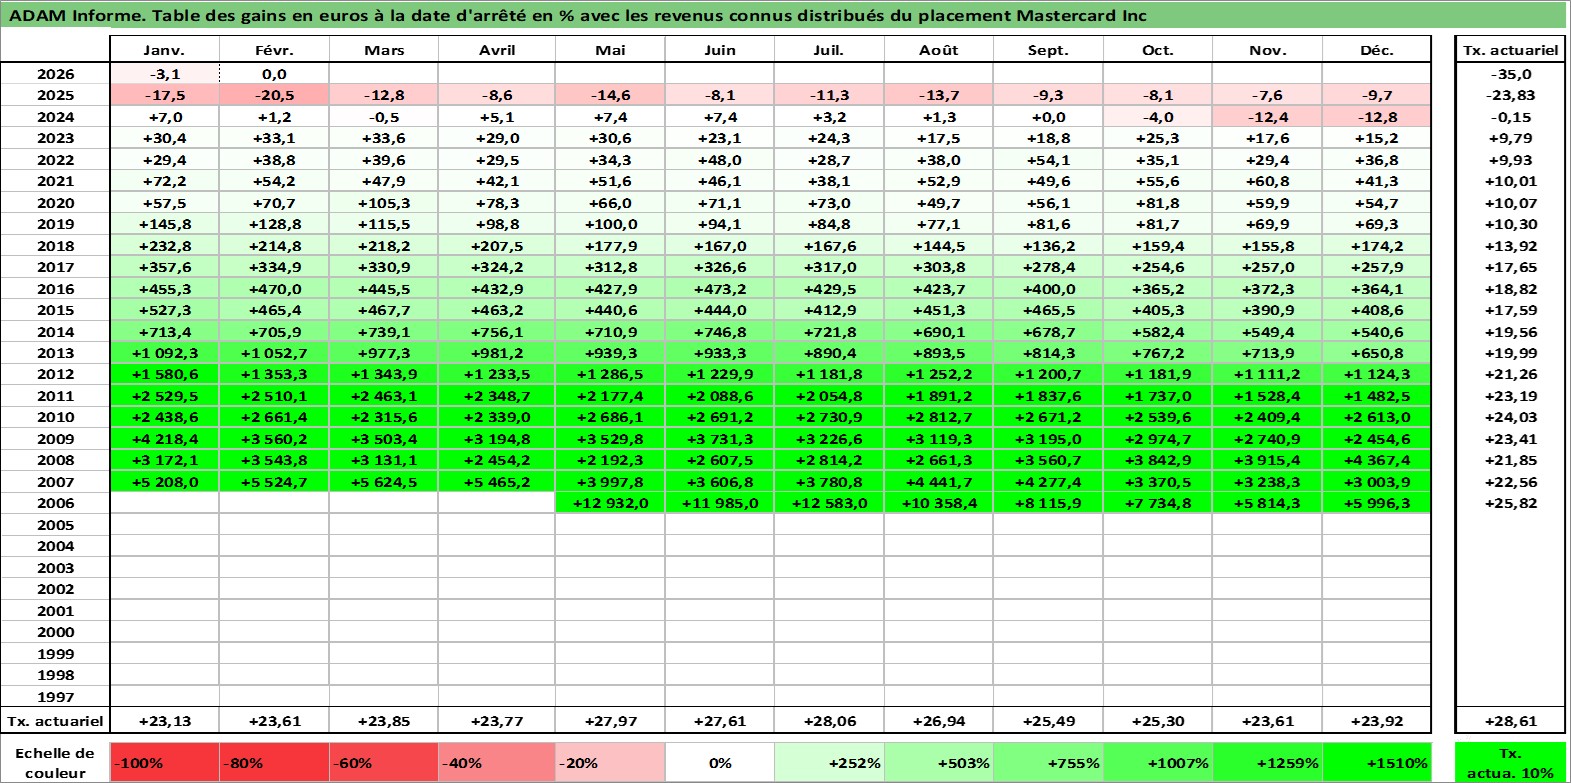Select the 'Déc.' column header
Viewport: 1571px width, 783px height.
click(1377, 50)
